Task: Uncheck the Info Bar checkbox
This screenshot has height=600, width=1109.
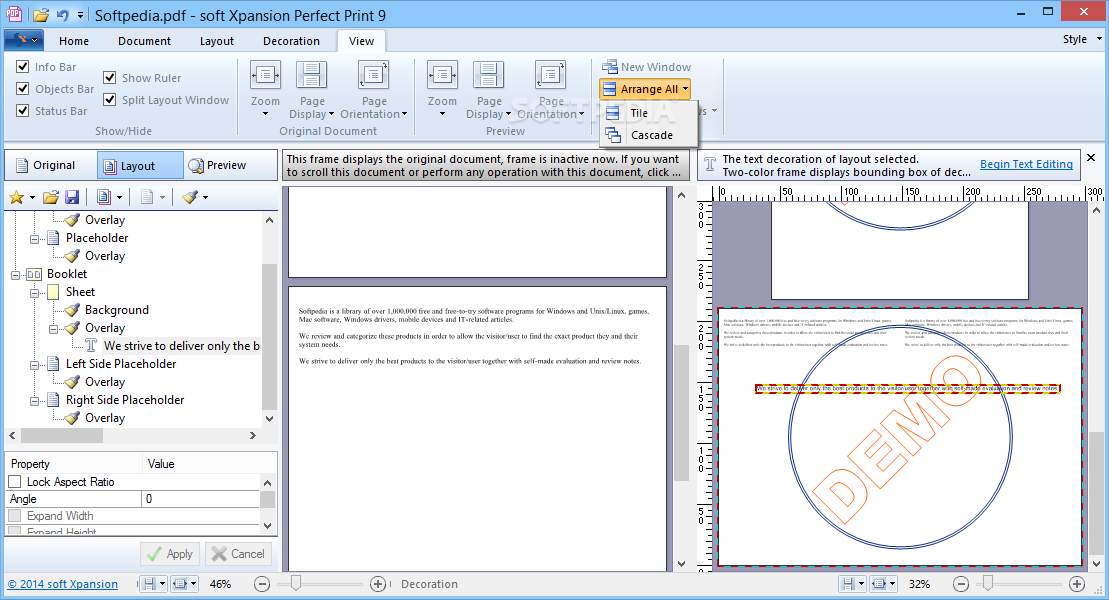Action: click(23, 67)
